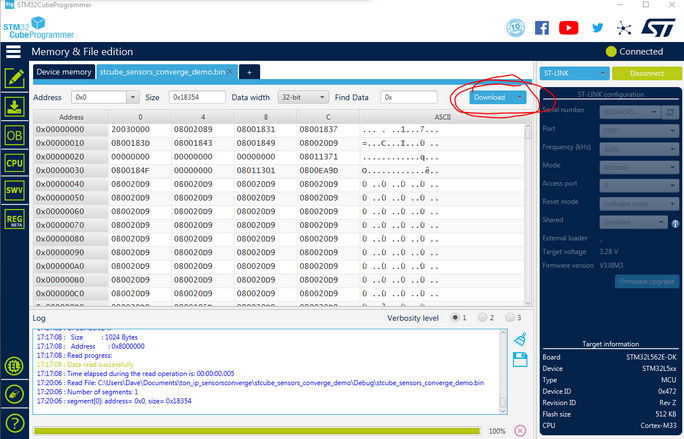Open the Option Bytes (OB) panel

point(14,135)
